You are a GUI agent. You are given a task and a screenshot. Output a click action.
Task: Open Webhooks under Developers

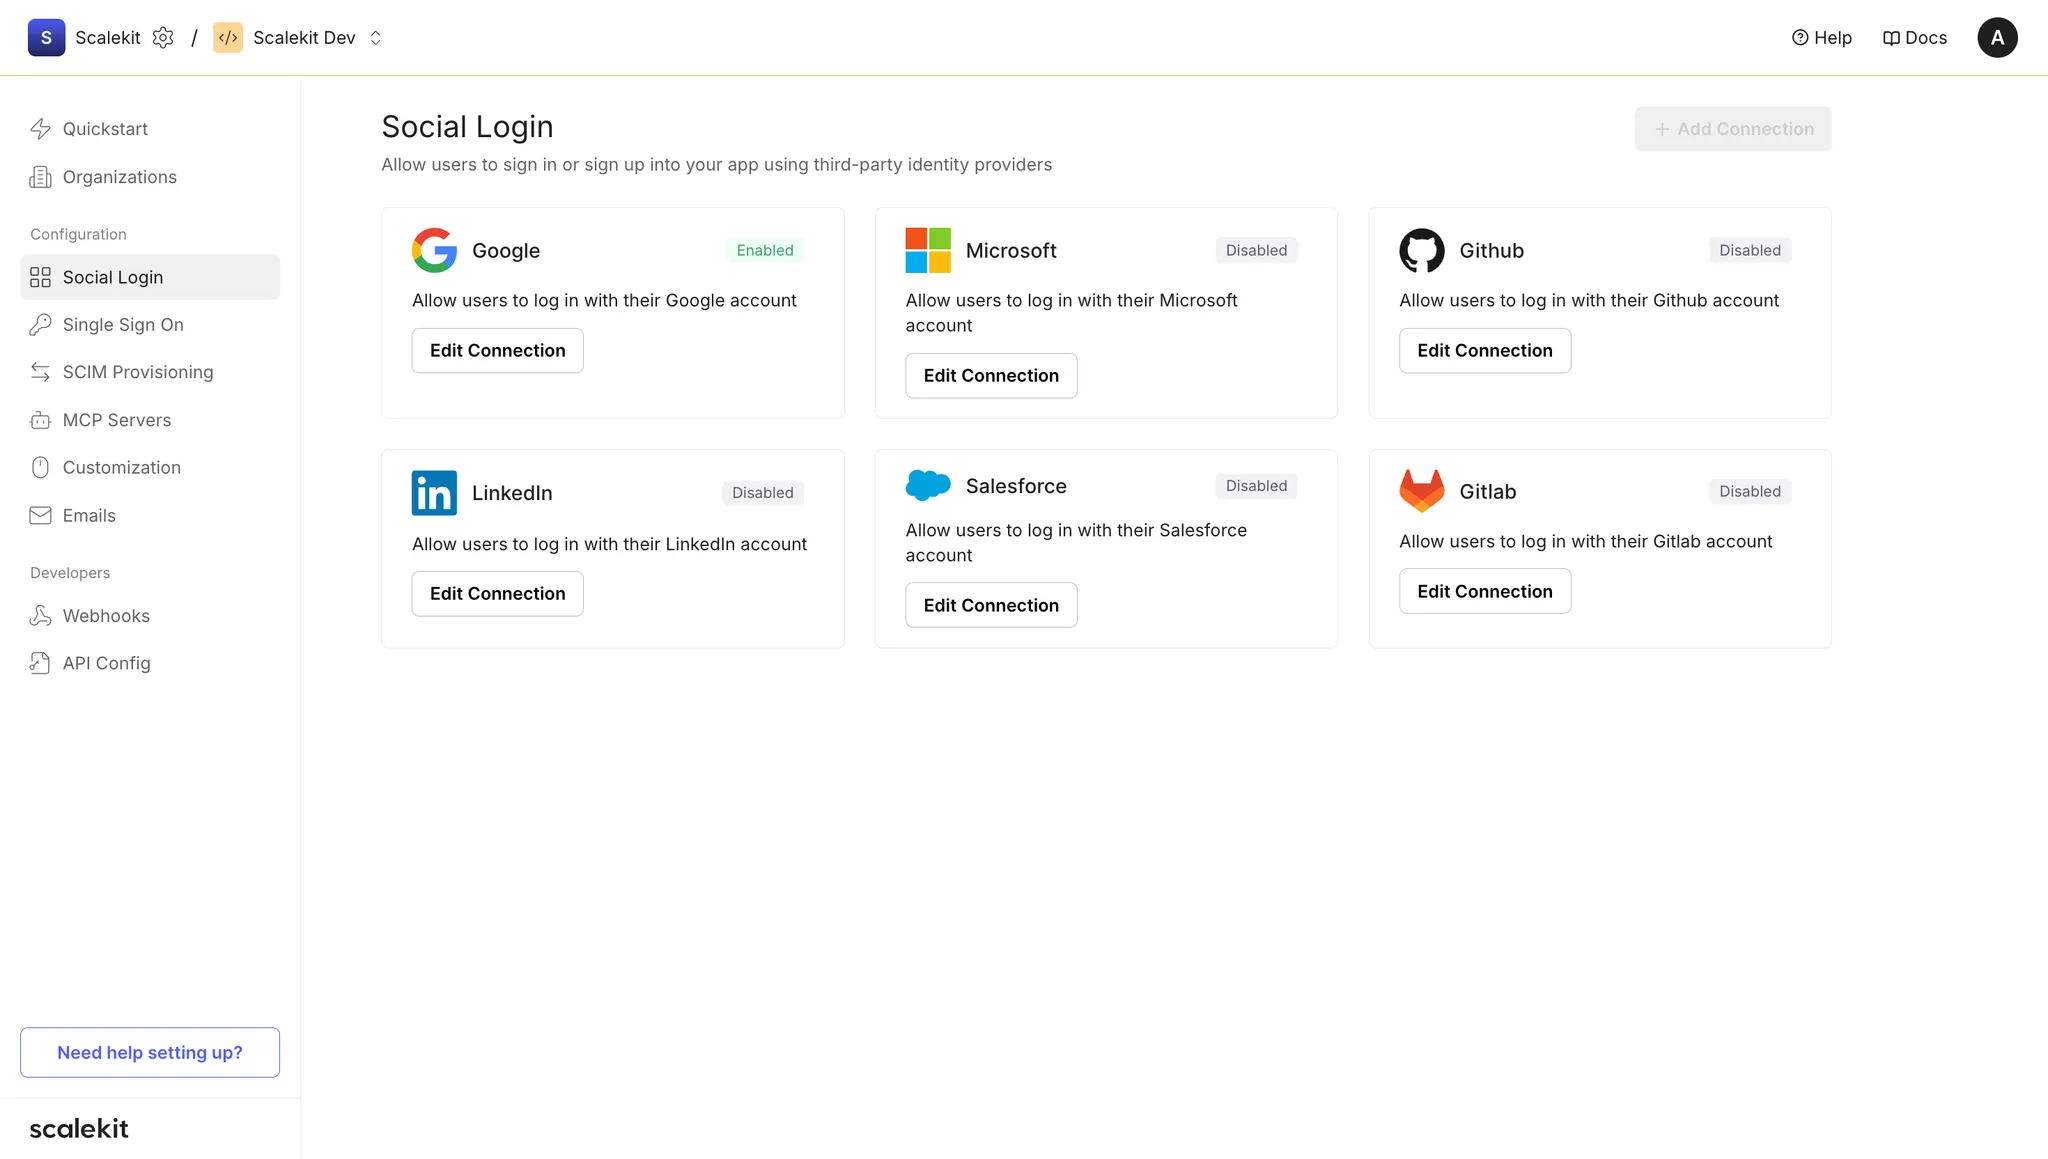[x=150, y=616]
